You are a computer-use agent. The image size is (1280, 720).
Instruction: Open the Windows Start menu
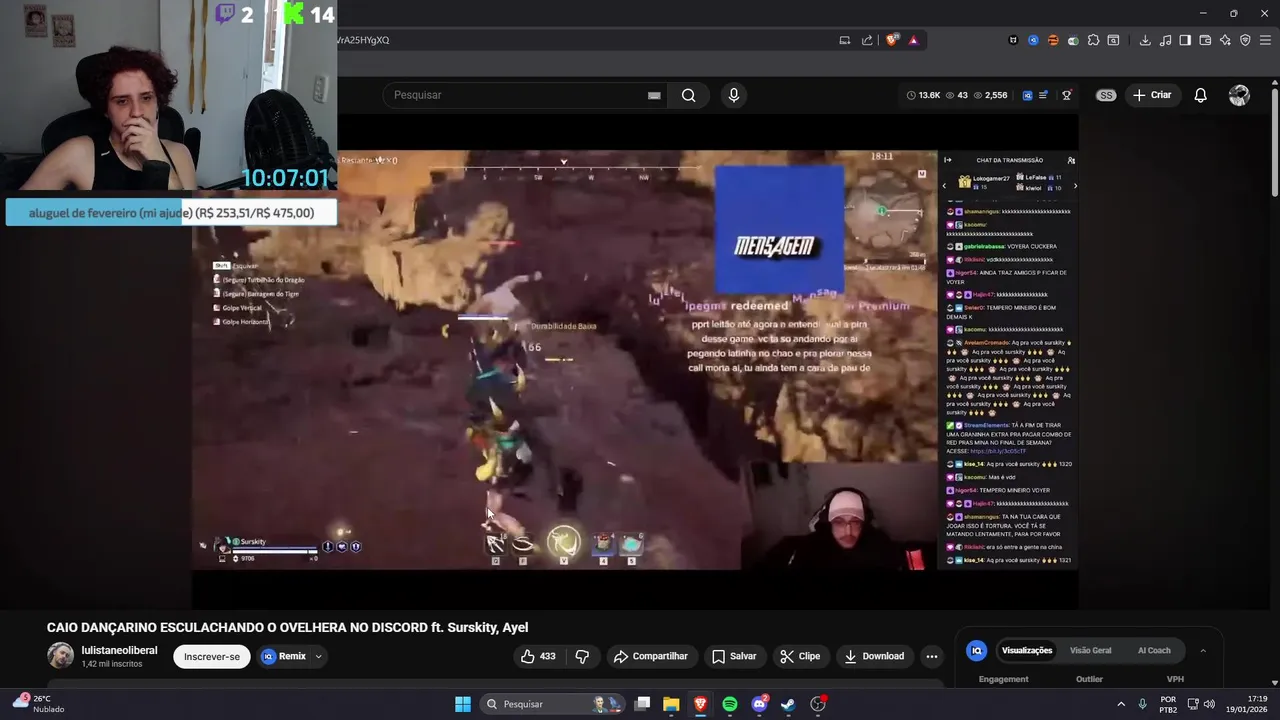tap(463, 704)
